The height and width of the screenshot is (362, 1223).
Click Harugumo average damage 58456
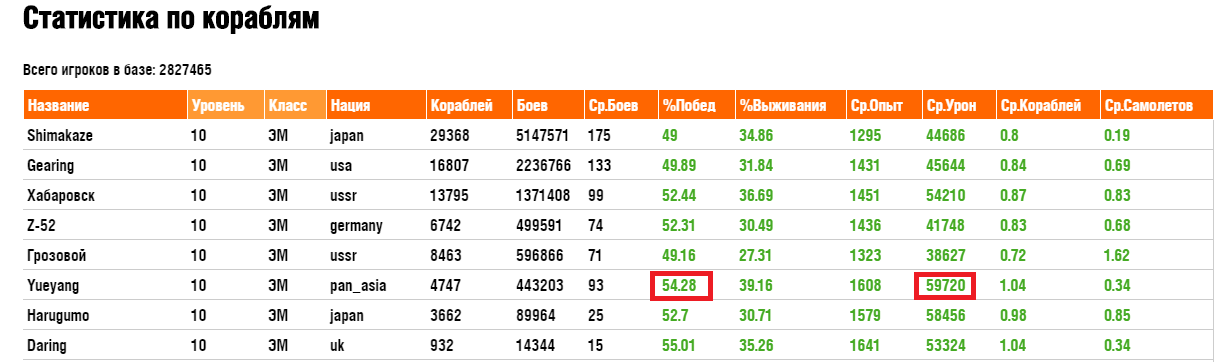coord(946,316)
